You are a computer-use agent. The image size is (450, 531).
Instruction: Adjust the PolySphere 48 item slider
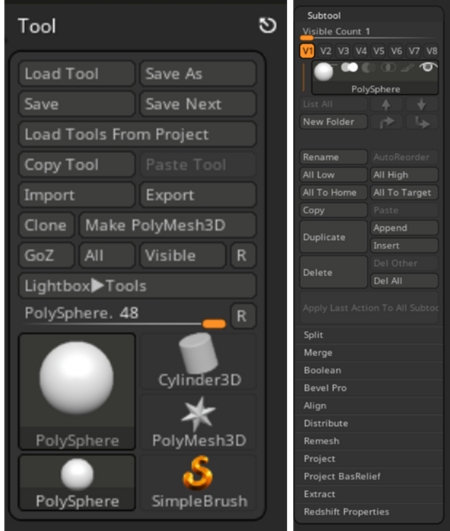pos(124,316)
